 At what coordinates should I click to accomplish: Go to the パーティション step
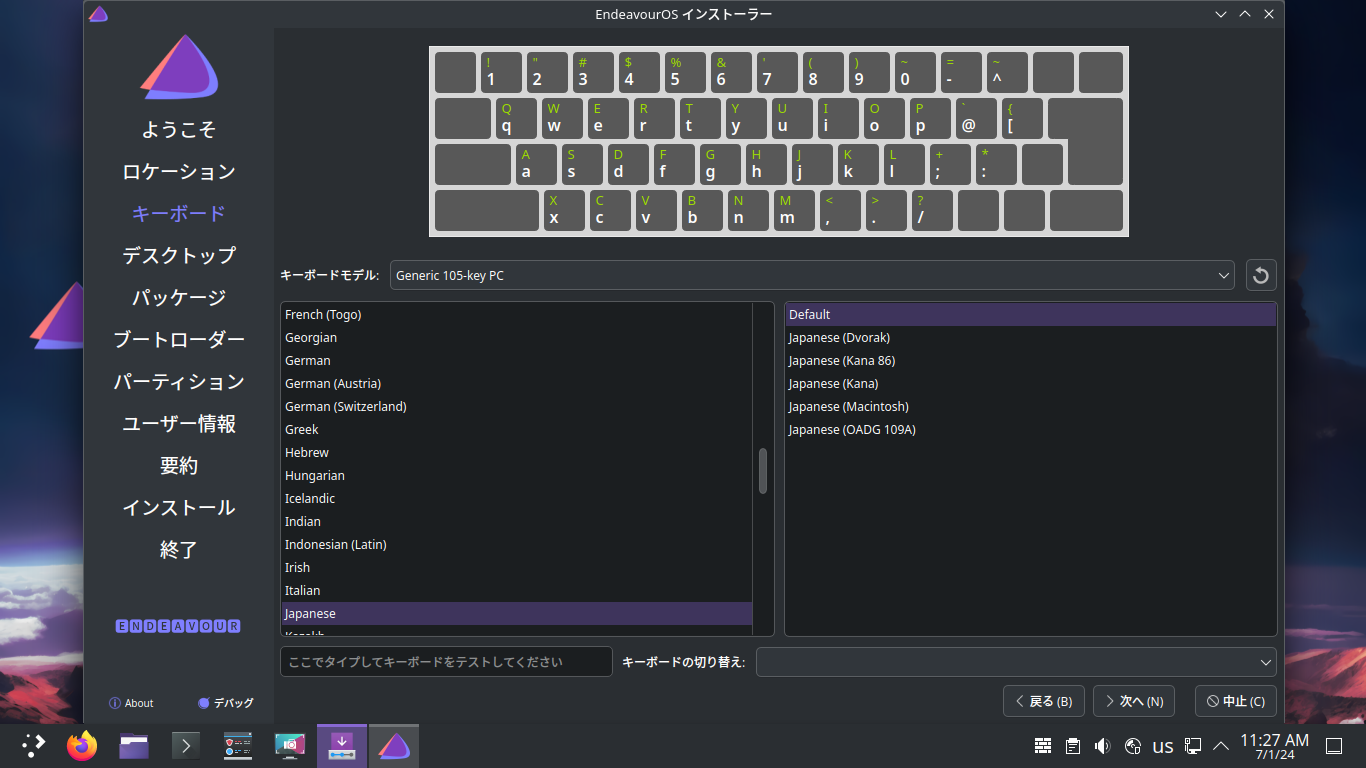coord(179,382)
